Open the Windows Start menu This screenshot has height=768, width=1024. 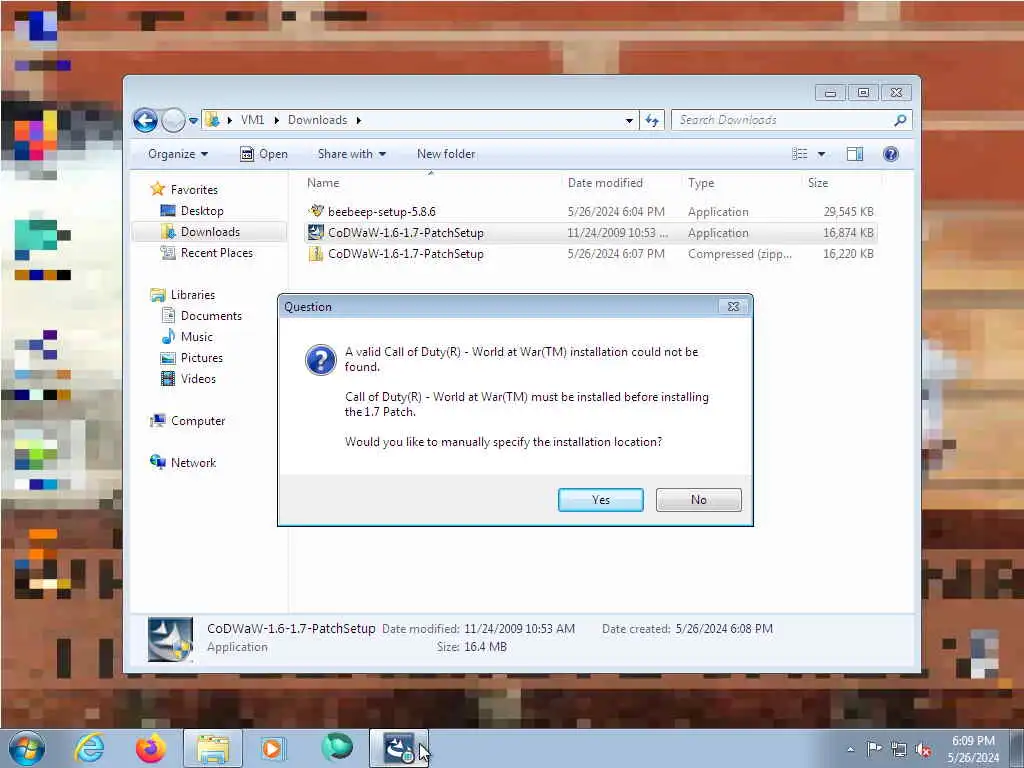pyautogui.click(x=27, y=748)
